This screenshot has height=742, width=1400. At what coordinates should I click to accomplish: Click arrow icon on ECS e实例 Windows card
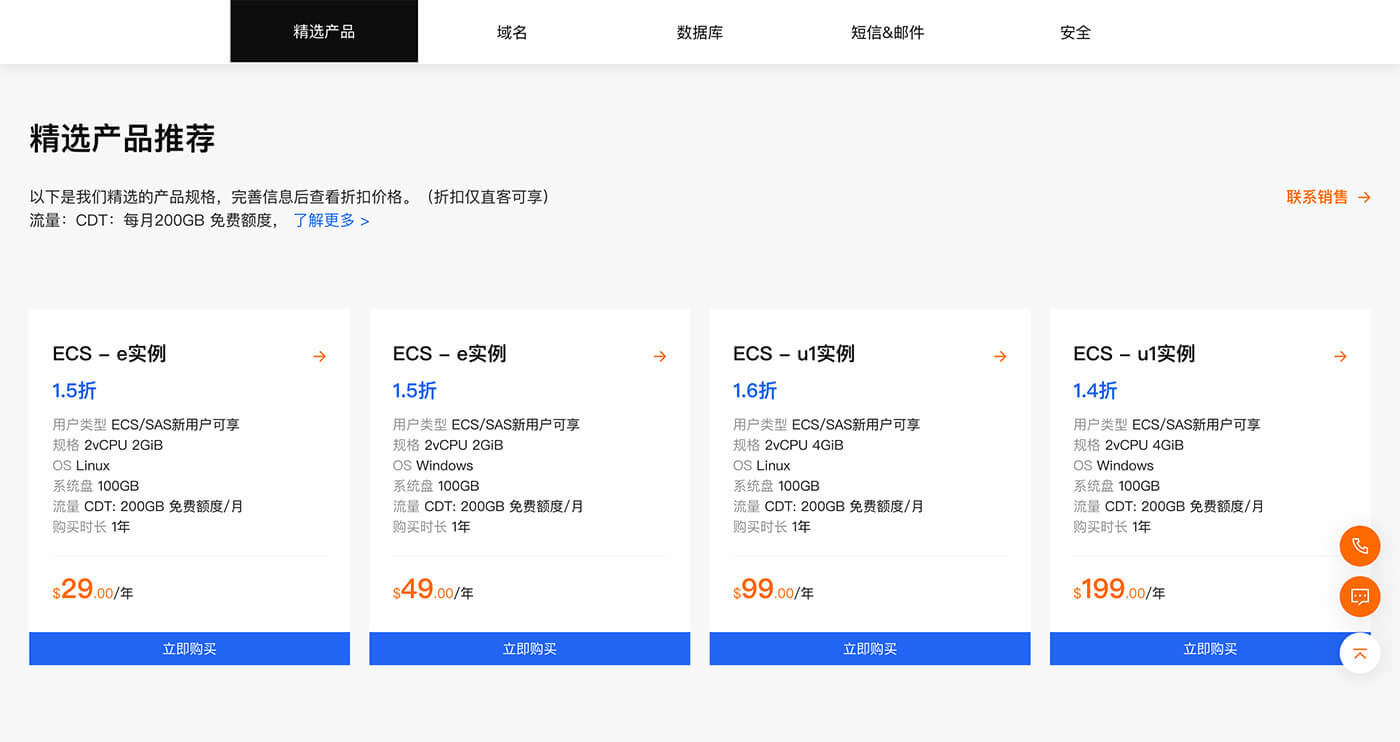coord(660,356)
